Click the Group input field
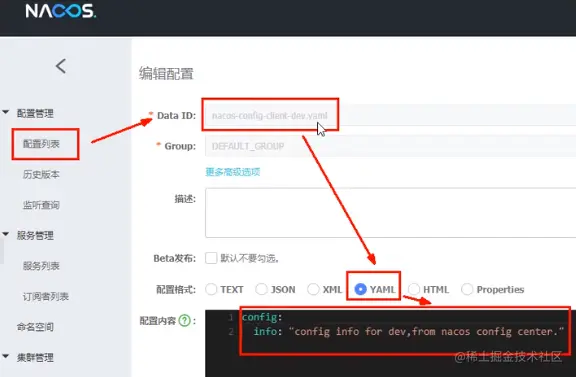Screen dimensions: 576x377 pyautogui.click(x=390, y=146)
